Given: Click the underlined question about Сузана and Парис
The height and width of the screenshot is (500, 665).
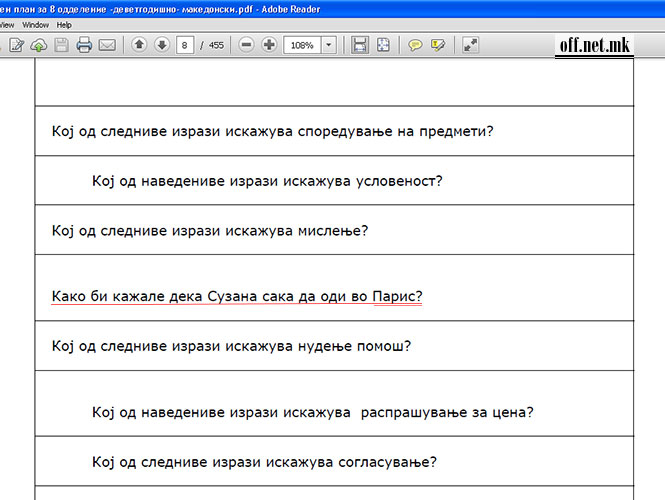Looking at the screenshot, I should click(236, 296).
